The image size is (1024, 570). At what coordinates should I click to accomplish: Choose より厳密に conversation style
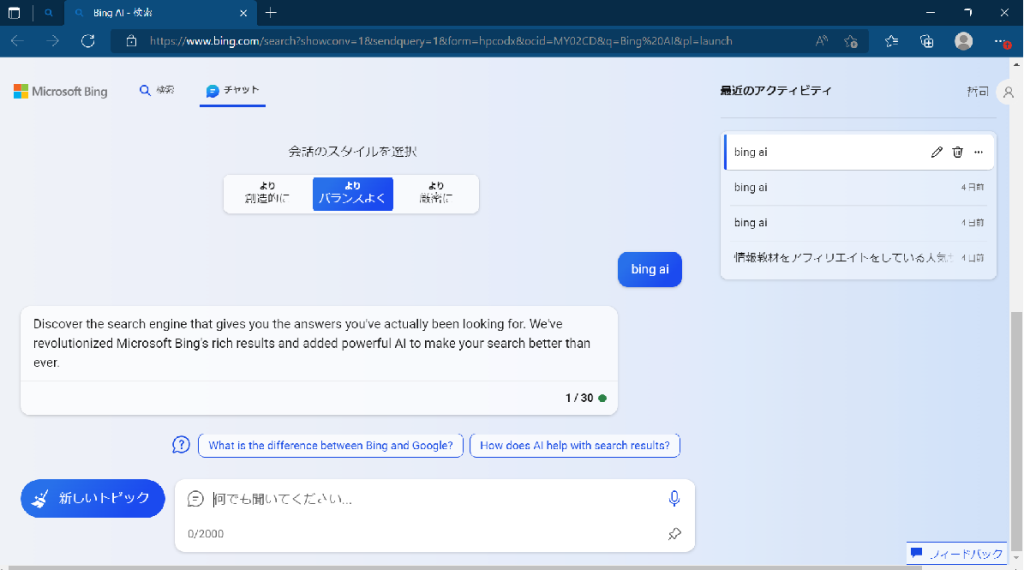point(436,193)
